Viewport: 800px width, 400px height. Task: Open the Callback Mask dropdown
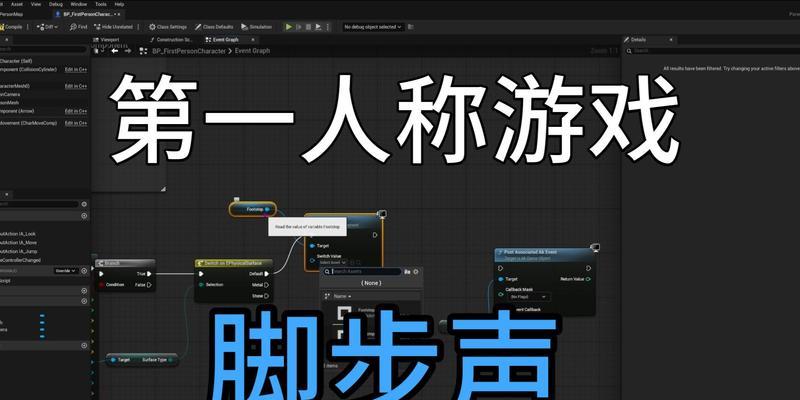point(530,297)
